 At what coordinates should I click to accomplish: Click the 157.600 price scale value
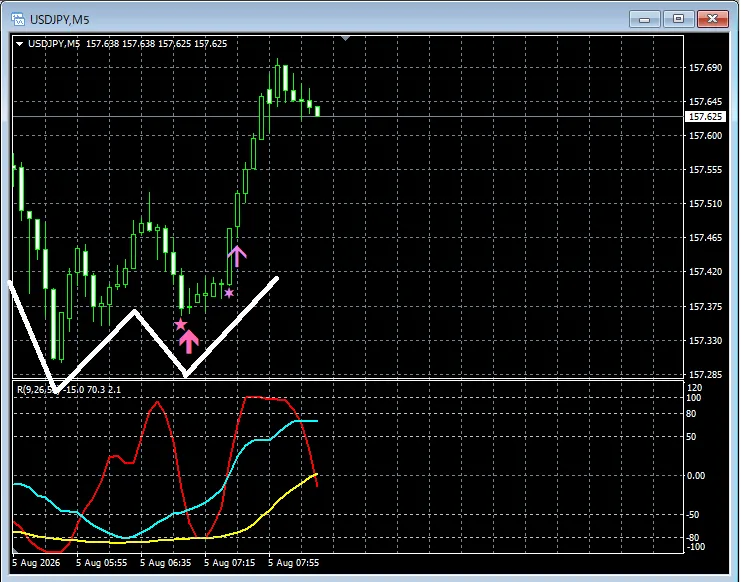[x=706, y=136]
